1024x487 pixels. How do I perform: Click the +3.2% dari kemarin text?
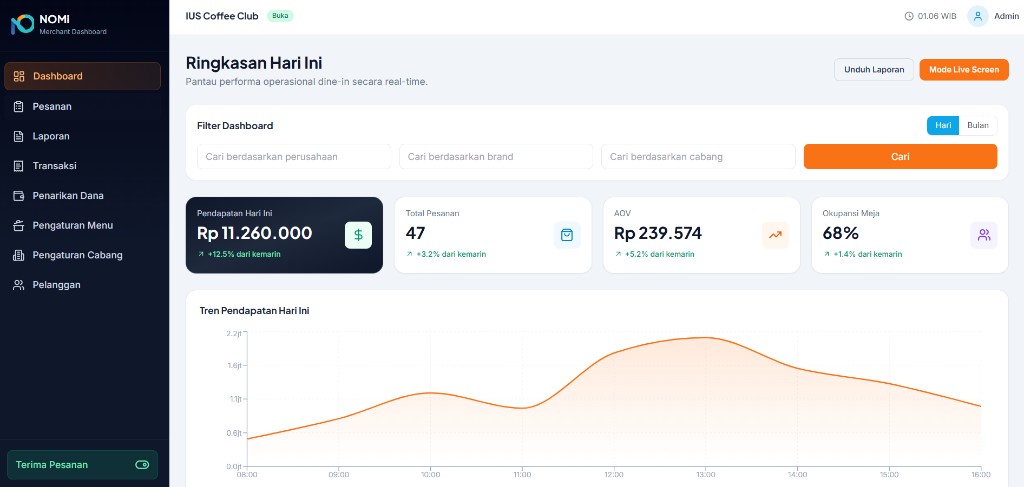click(451, 255)
